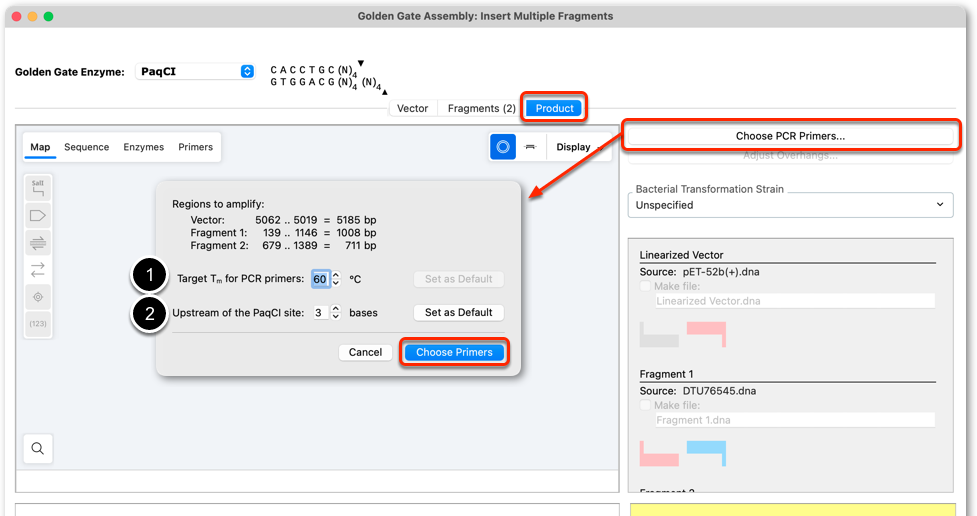Click the Target Tm stepper arrows

336,279
